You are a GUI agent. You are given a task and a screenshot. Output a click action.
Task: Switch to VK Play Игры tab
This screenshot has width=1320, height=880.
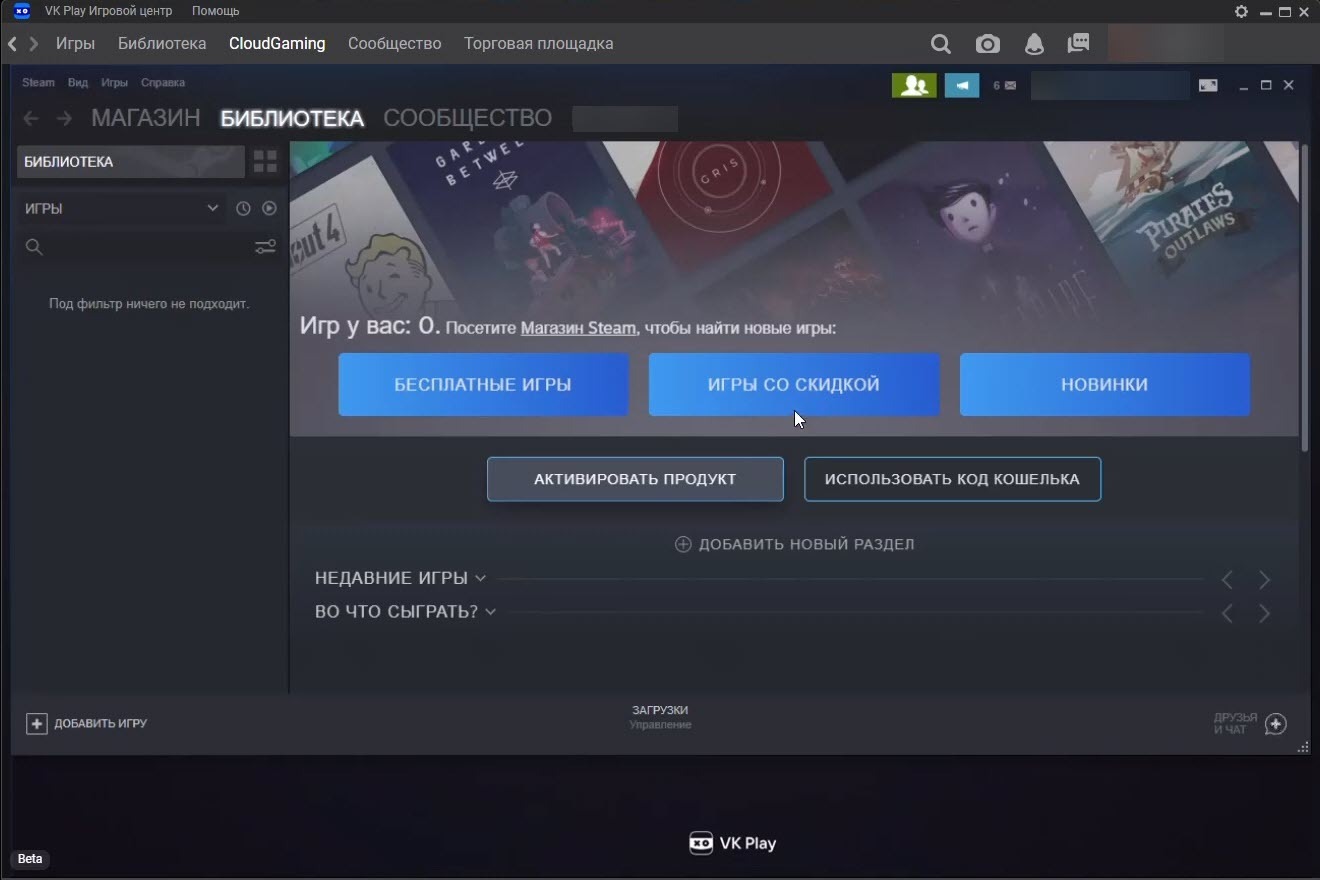point(76,44)
